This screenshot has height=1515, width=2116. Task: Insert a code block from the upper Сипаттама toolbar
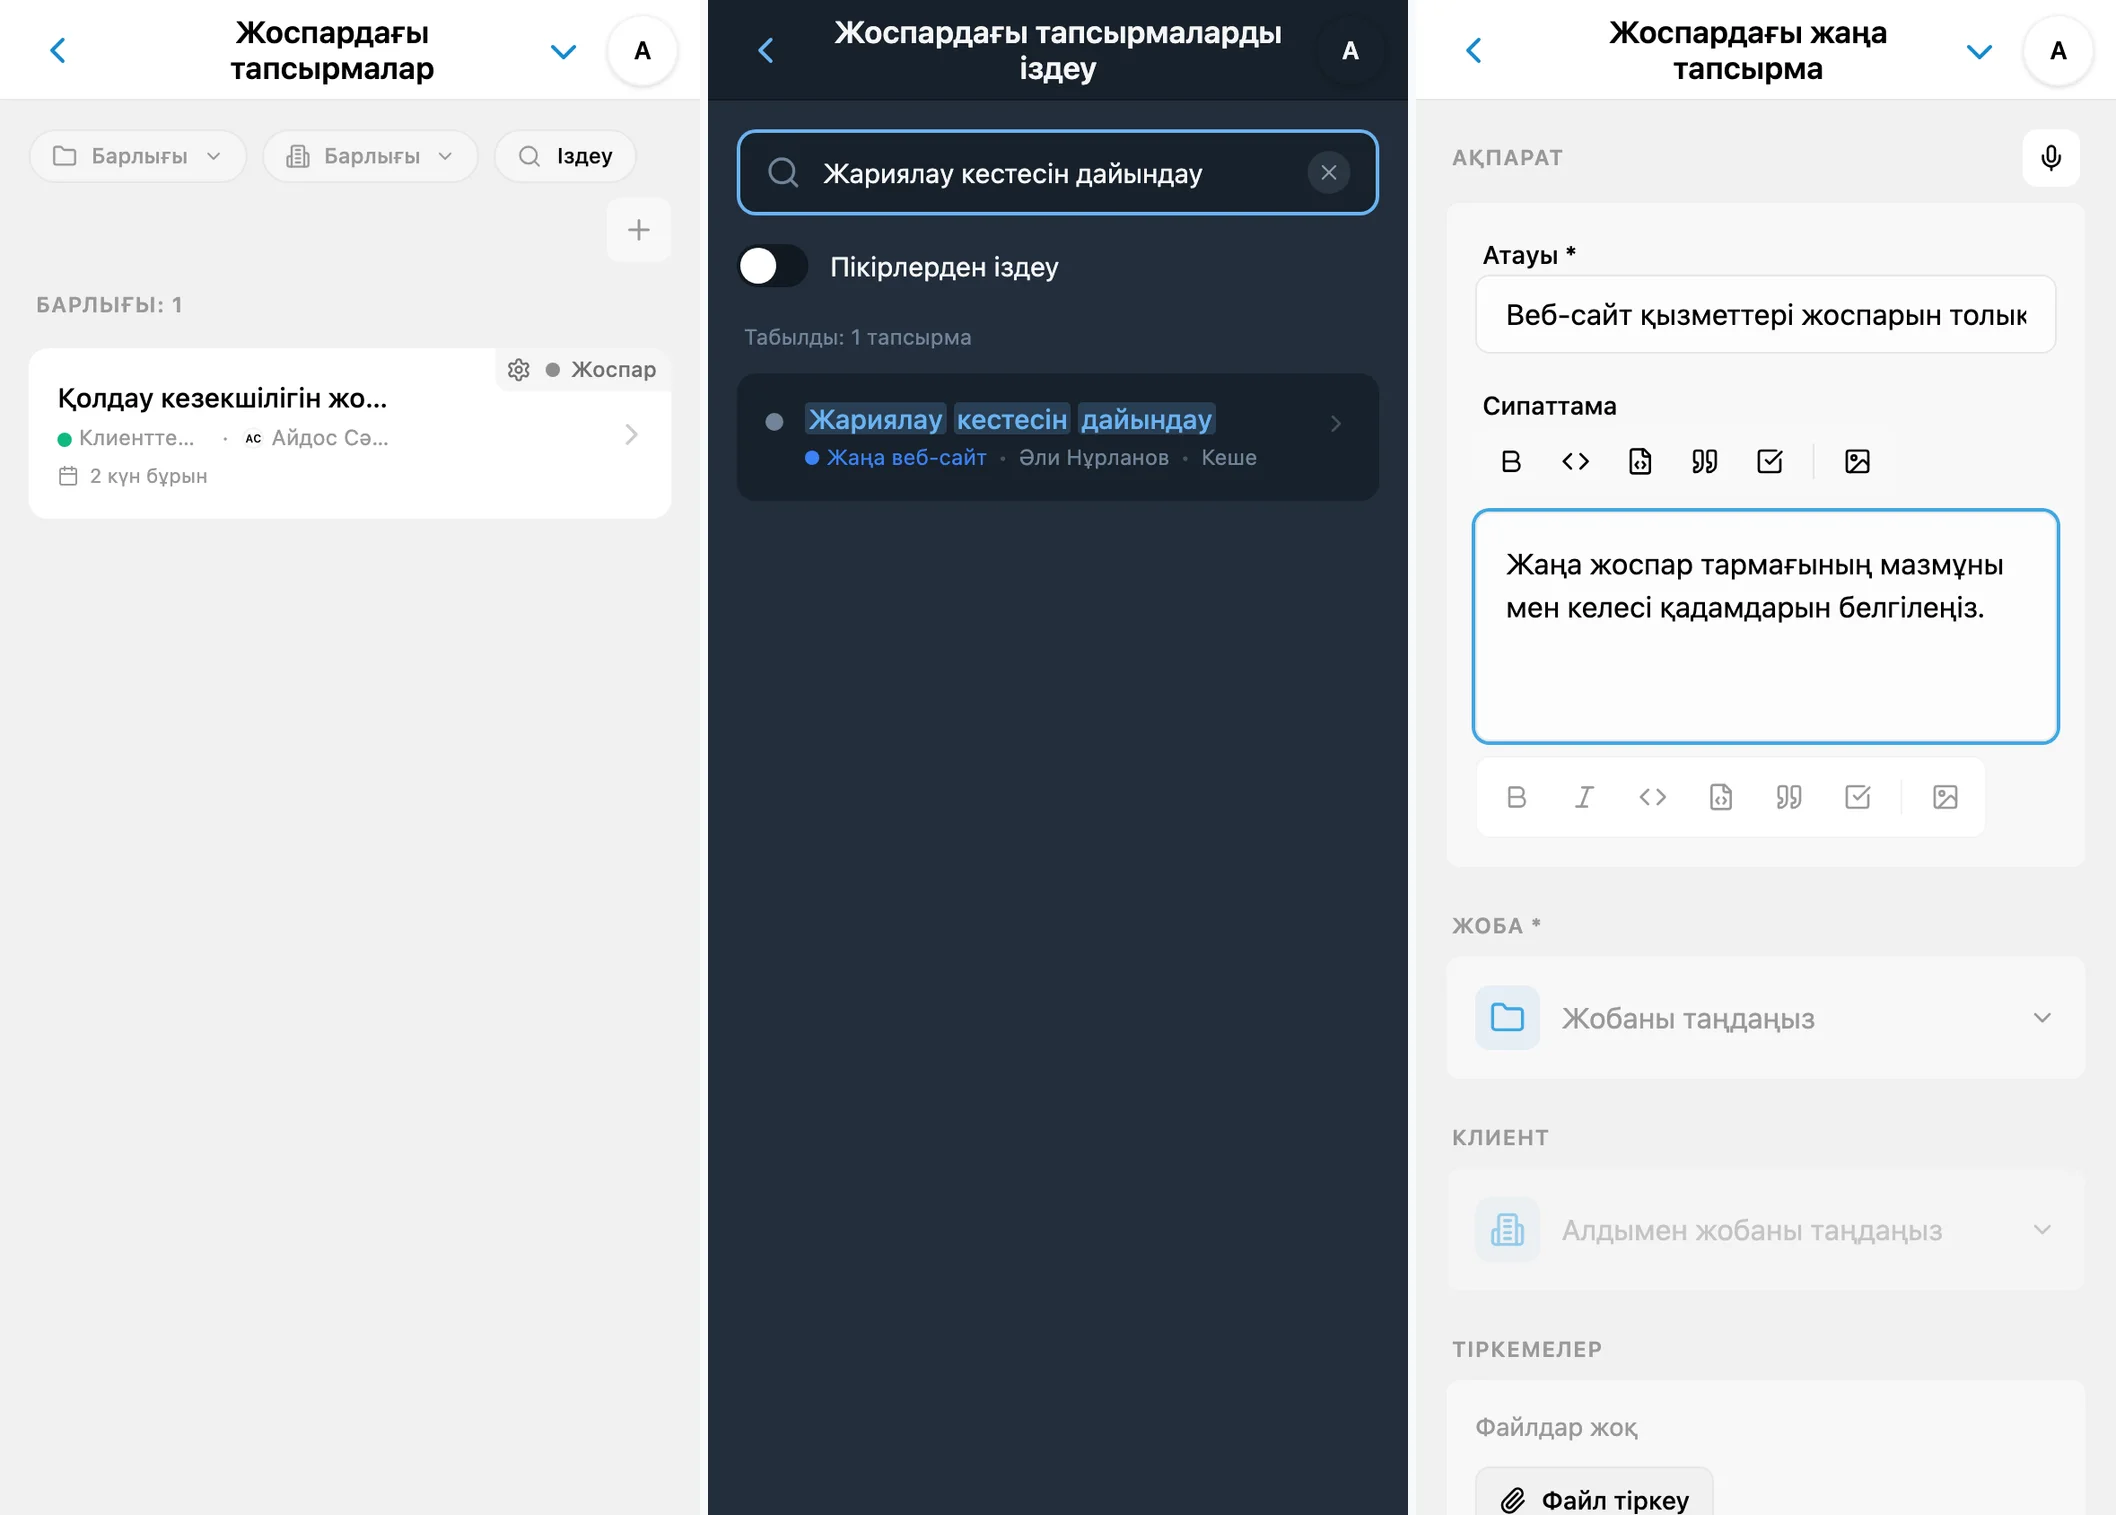click(x=1640, y=461)
